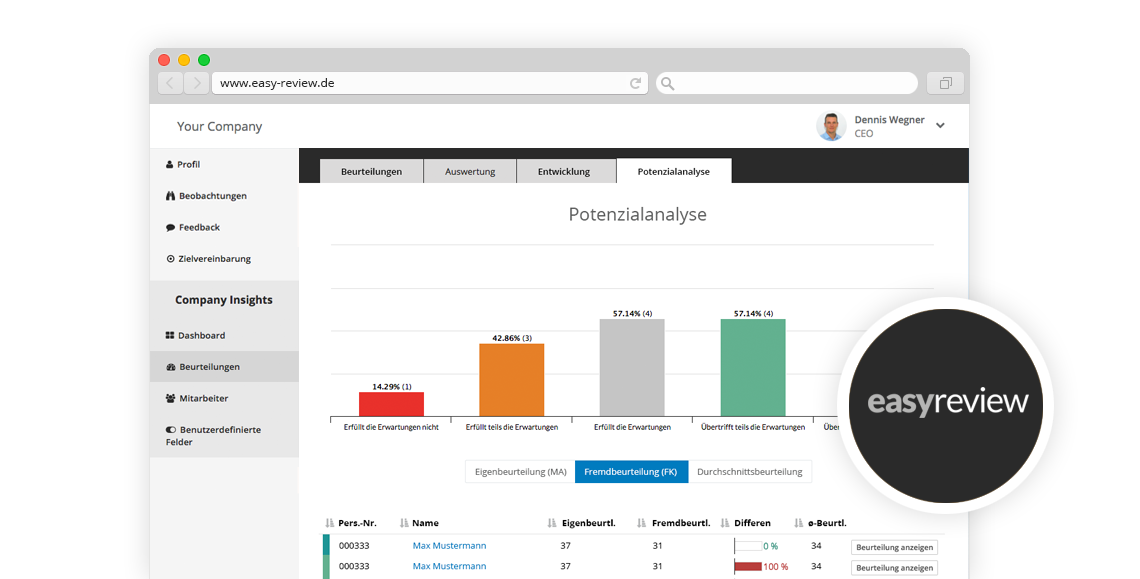Click the green 57.14% chart bar
Screen dimensions: 1140x579
point(752,367)
